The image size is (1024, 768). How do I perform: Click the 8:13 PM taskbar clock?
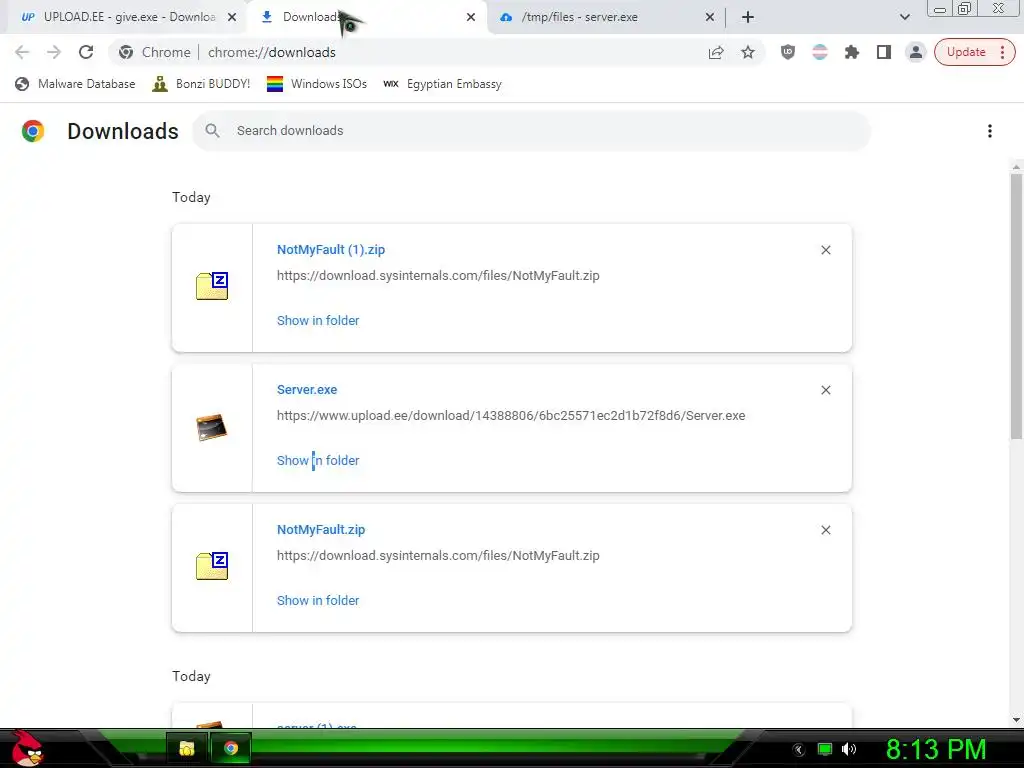(x=936, y=749)
